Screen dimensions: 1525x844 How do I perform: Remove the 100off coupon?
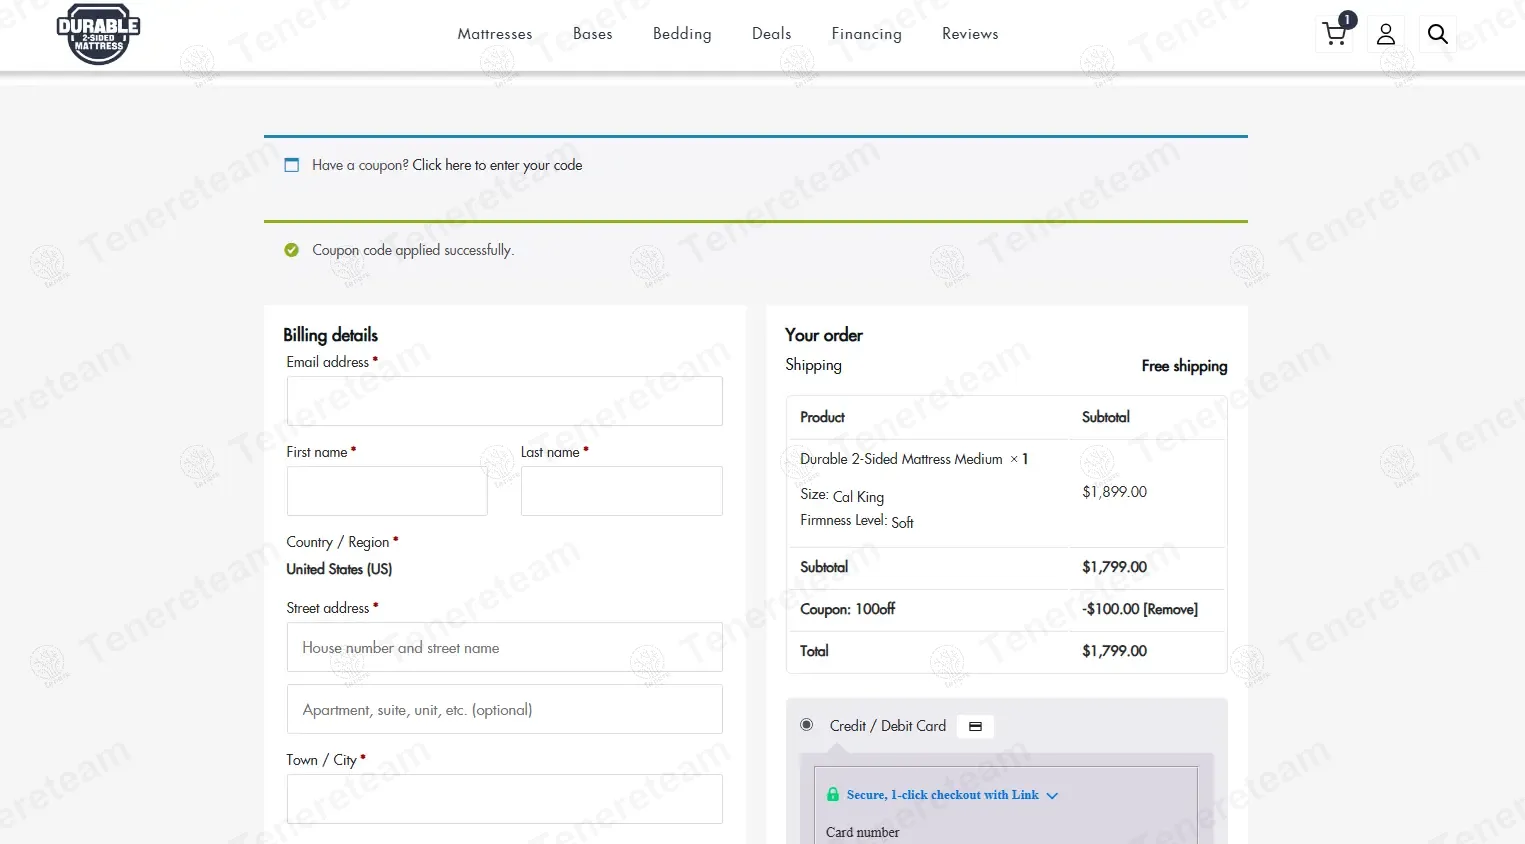1170,609
